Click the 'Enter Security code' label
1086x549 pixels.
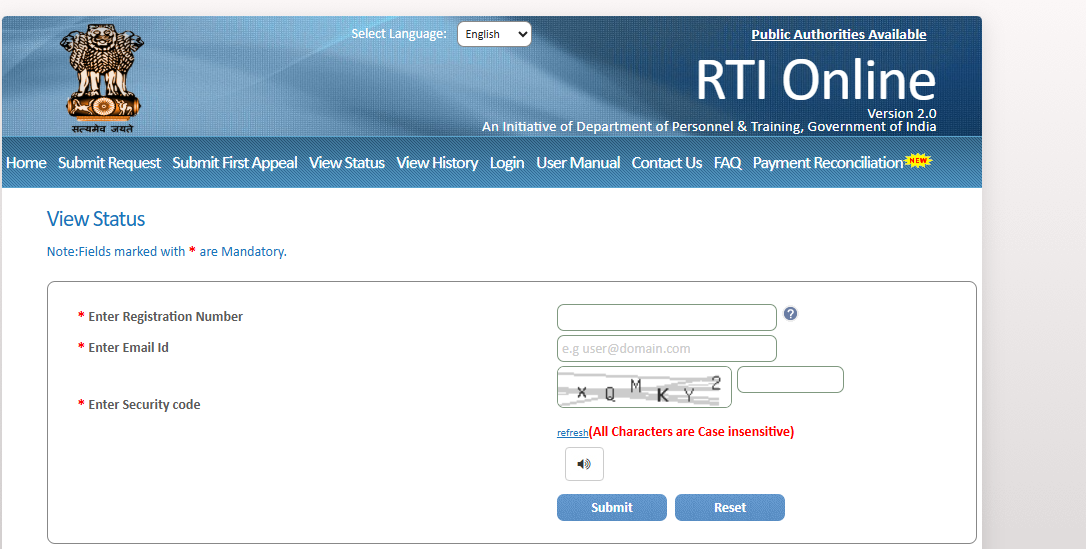(x=144, y=404)
